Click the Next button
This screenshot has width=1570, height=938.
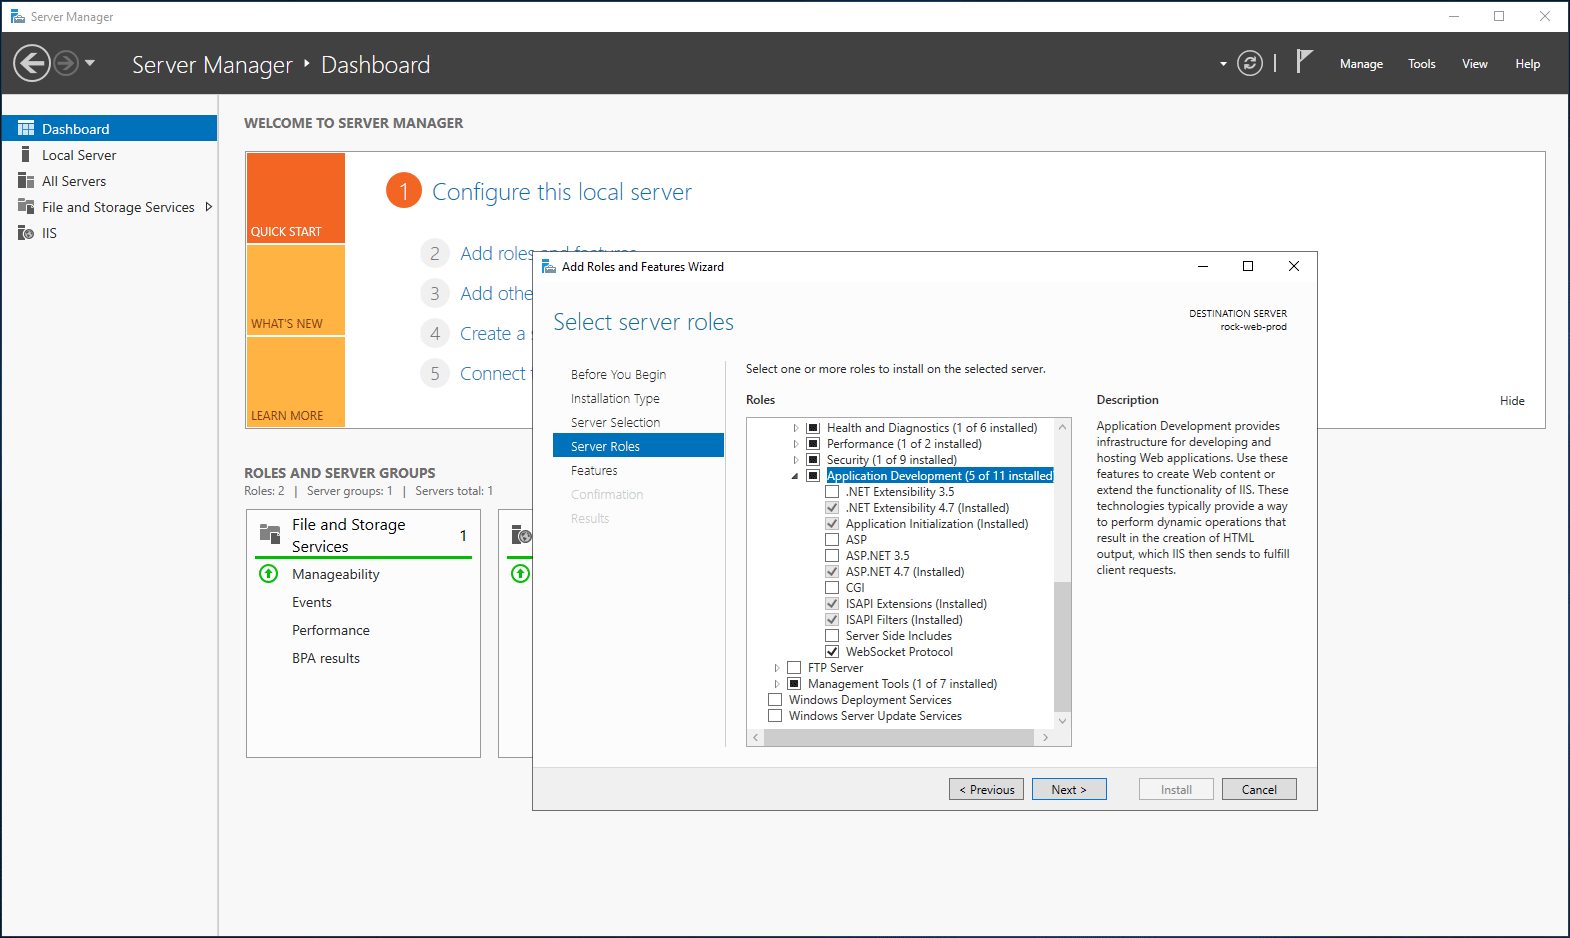(x=1069, y=789)
